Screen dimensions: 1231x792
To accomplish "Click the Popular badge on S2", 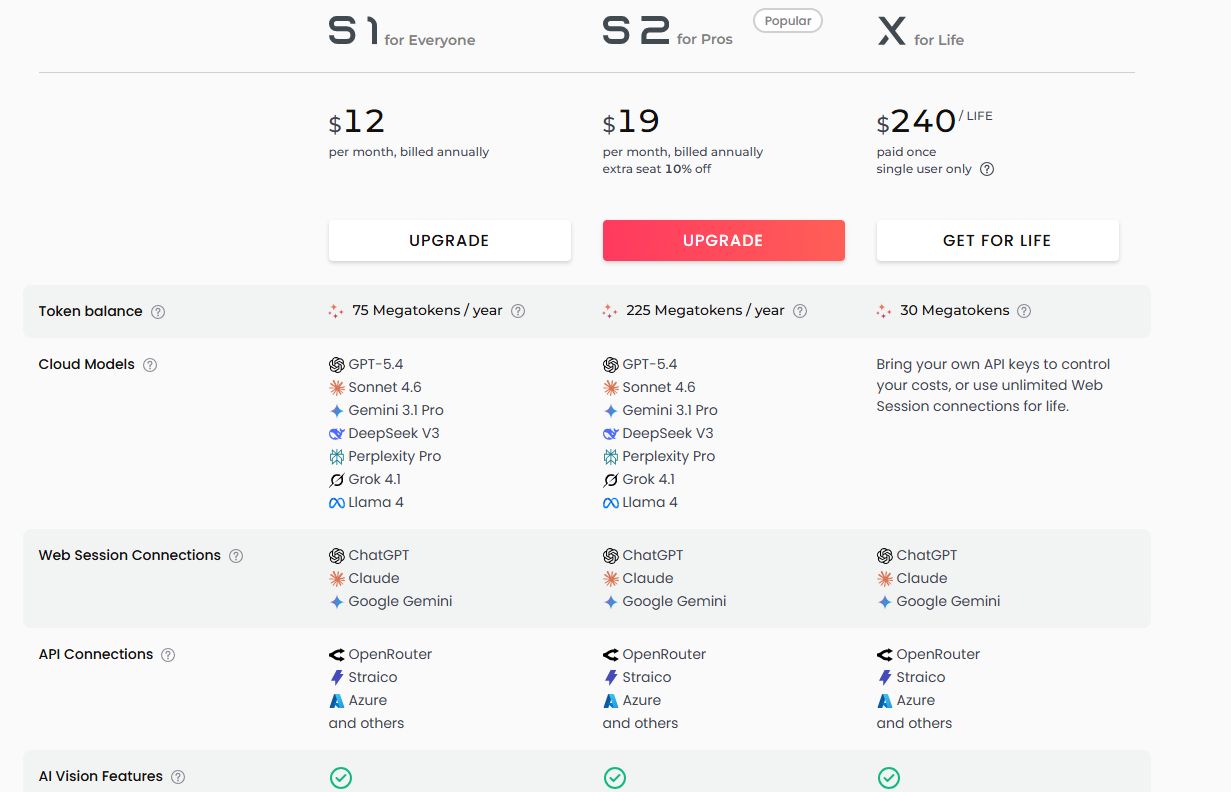I will [788, 21].
